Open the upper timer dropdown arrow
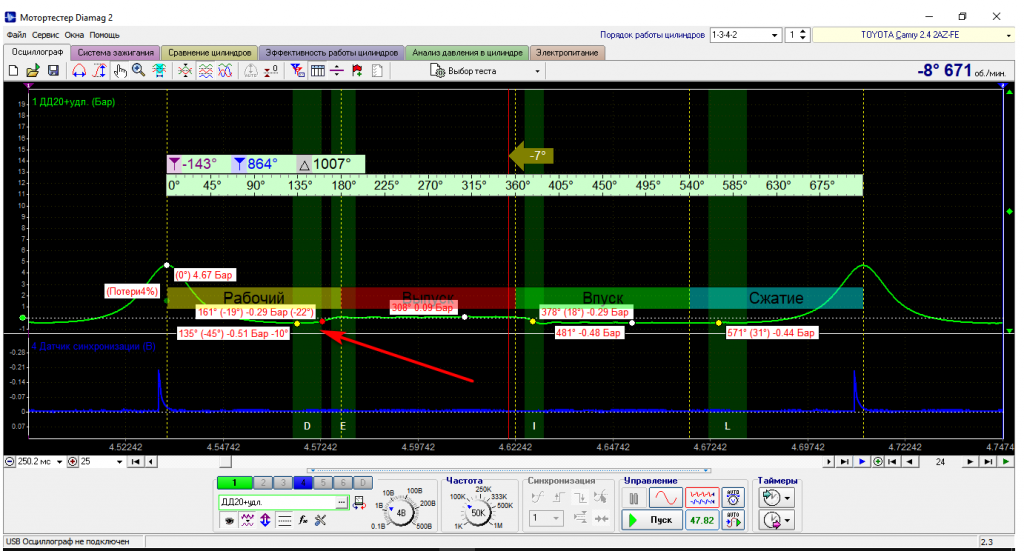The height and width of the screenshot is (551, 1024). (787, 498)
